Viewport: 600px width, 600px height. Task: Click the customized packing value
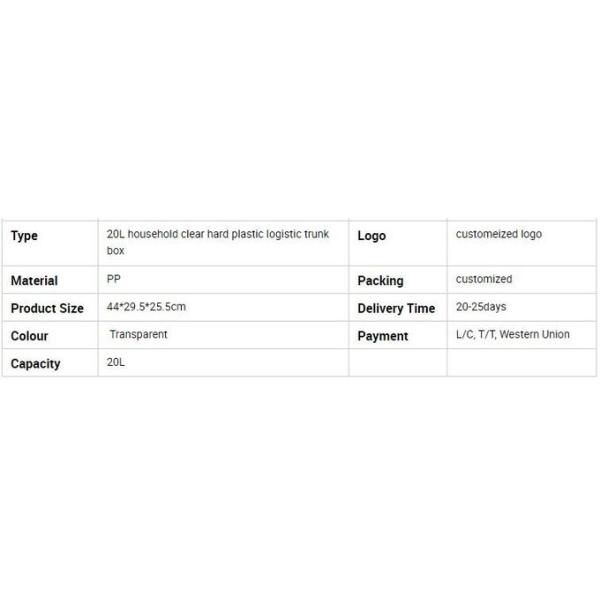[483, 279]
